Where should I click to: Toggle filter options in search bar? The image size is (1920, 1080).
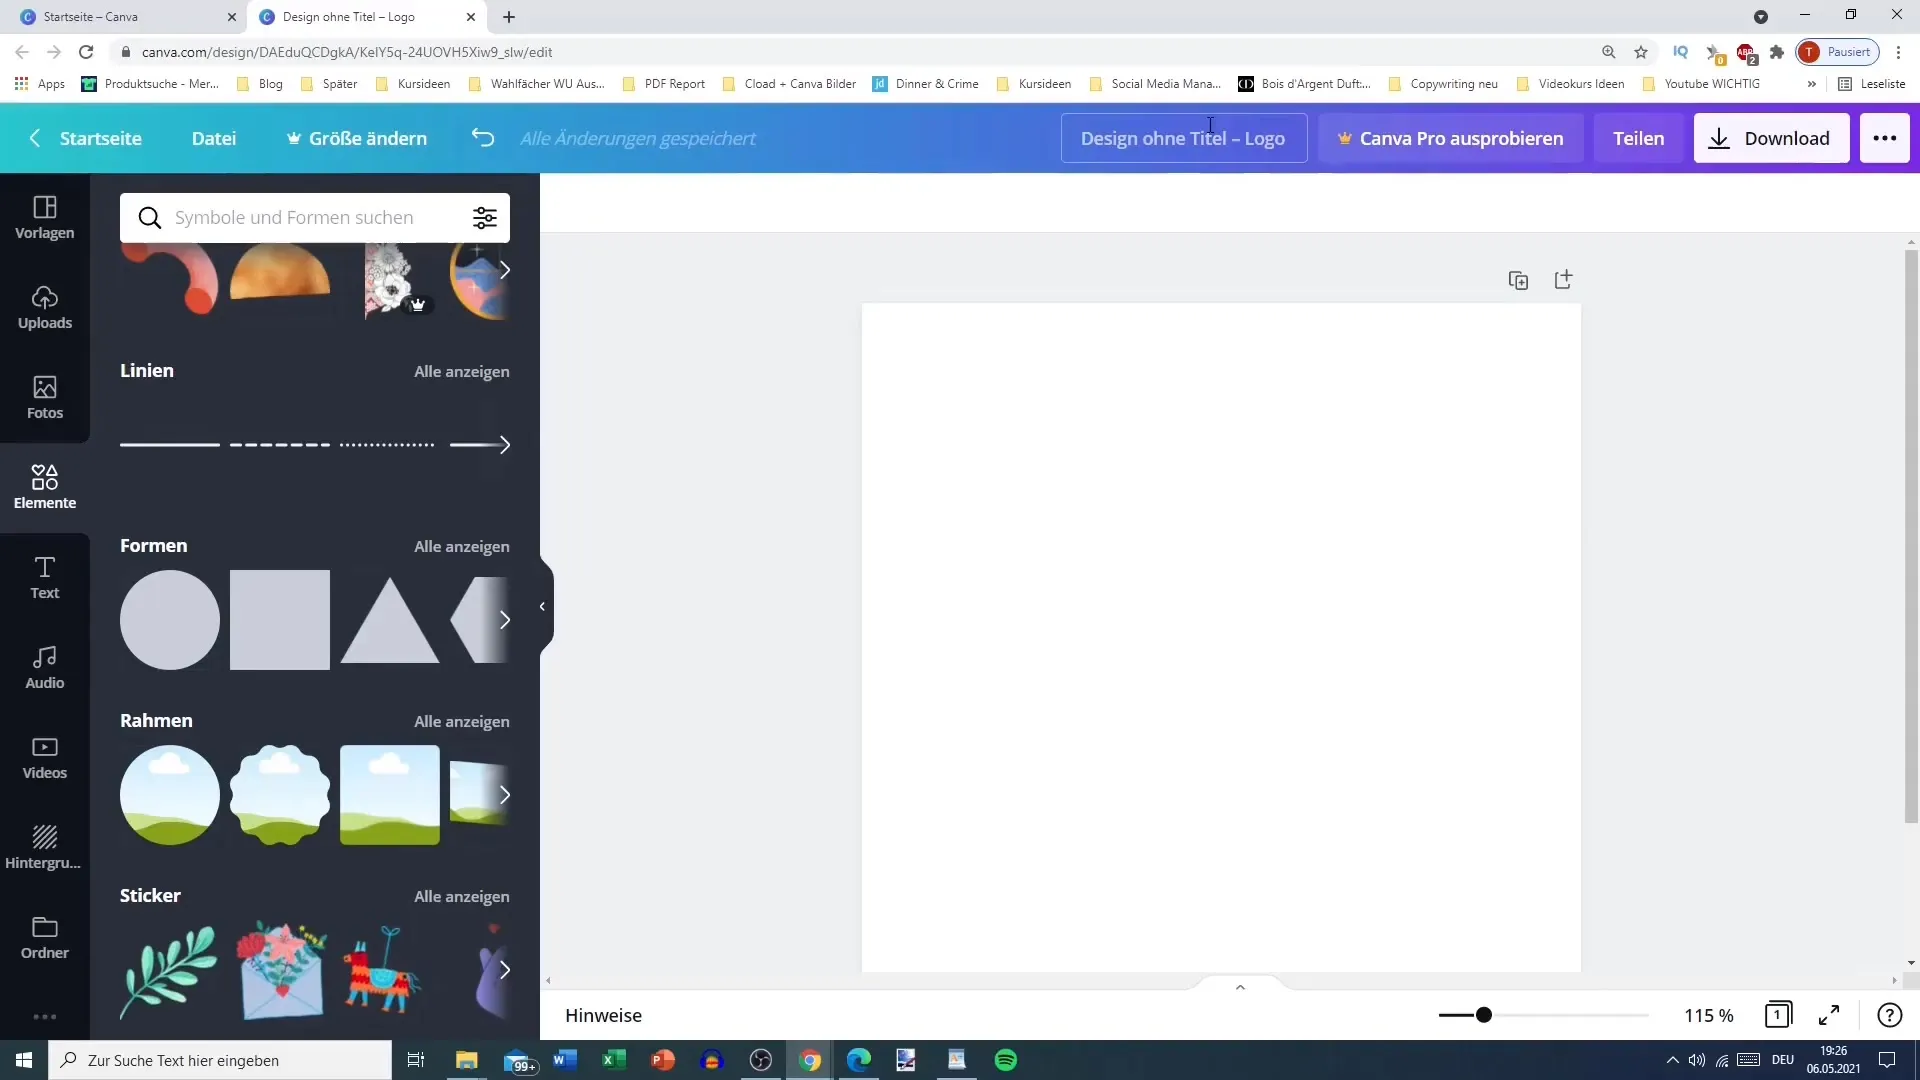point(487,218)
